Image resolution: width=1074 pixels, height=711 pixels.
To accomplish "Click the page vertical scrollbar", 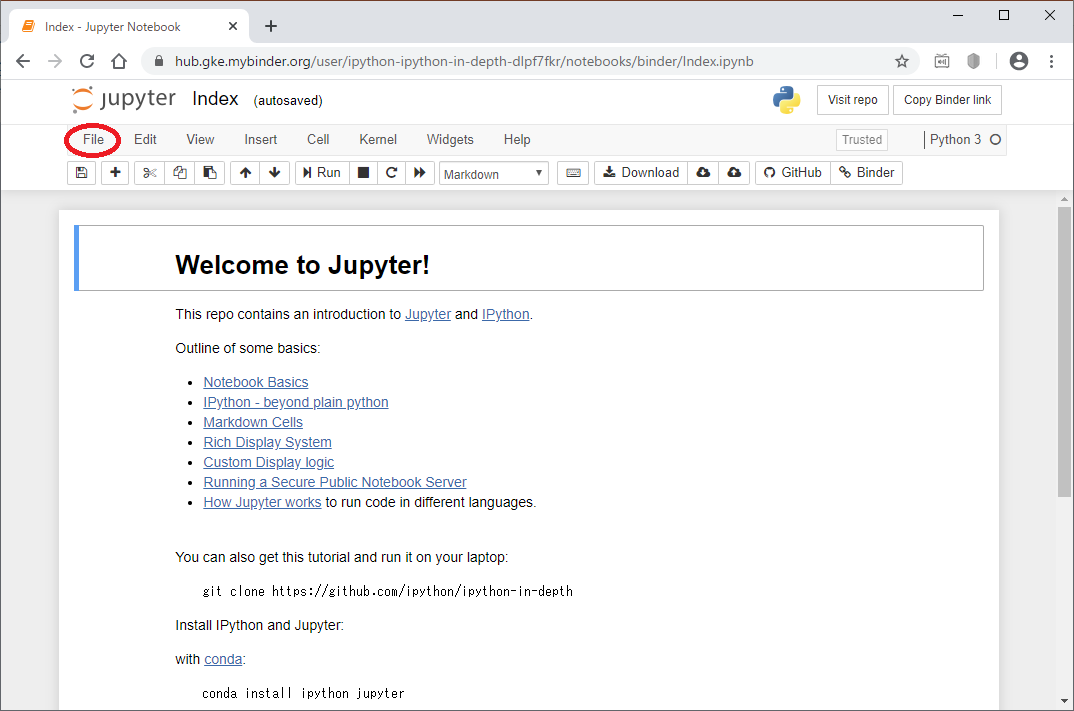I will pyautogui.click(x=1064, y=350).
